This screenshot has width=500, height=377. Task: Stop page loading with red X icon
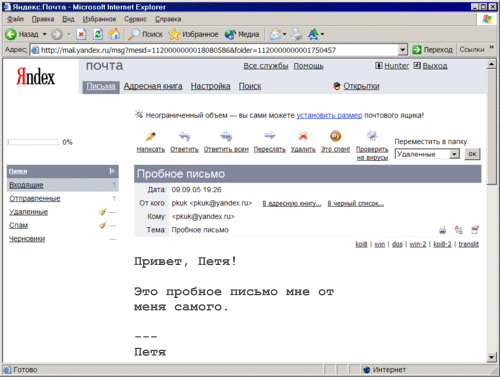pyautogui.click(x=81, y=34)
